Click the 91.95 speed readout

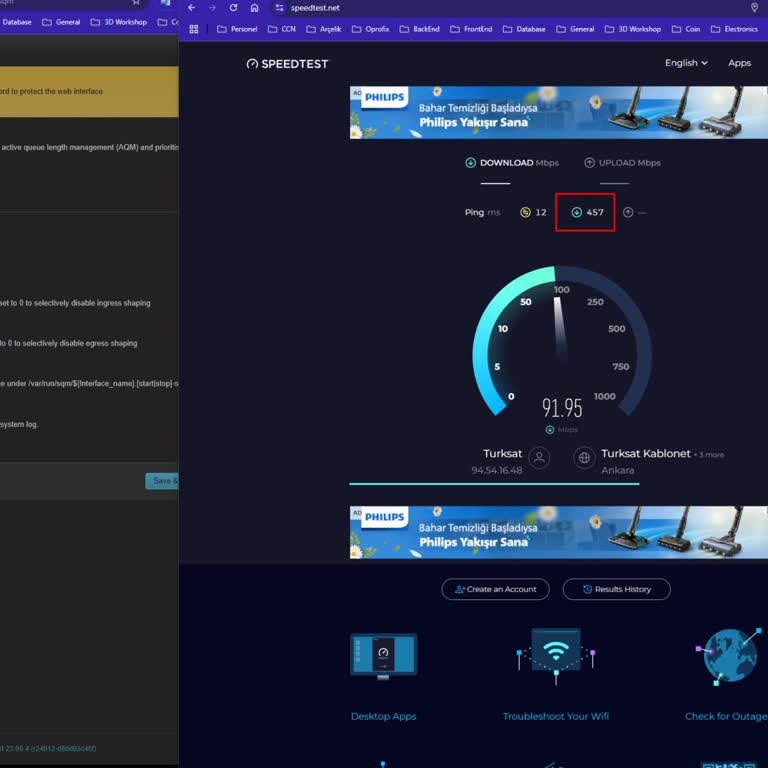point(562,408)
